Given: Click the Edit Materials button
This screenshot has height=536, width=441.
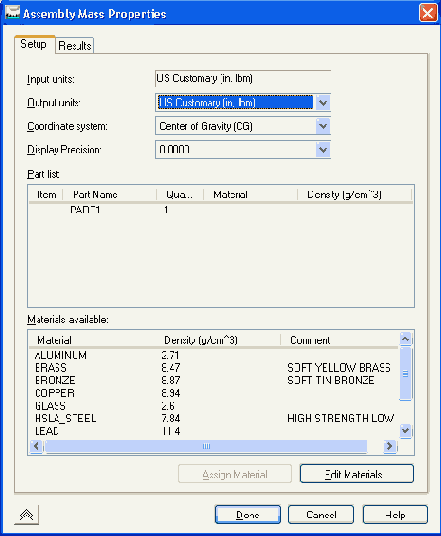Looking at the screenshot, I should (x=357, y=474).
